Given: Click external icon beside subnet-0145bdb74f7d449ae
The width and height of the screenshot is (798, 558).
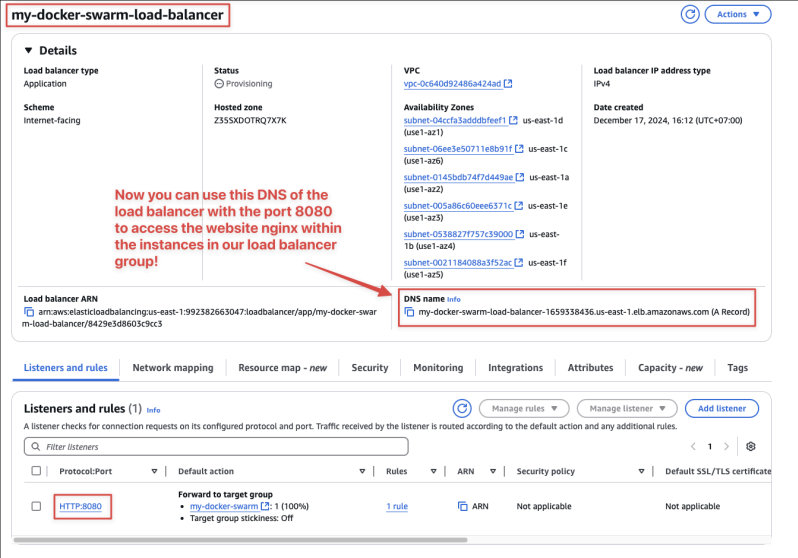Looking at the screenshot, I should tap(520, 177).
